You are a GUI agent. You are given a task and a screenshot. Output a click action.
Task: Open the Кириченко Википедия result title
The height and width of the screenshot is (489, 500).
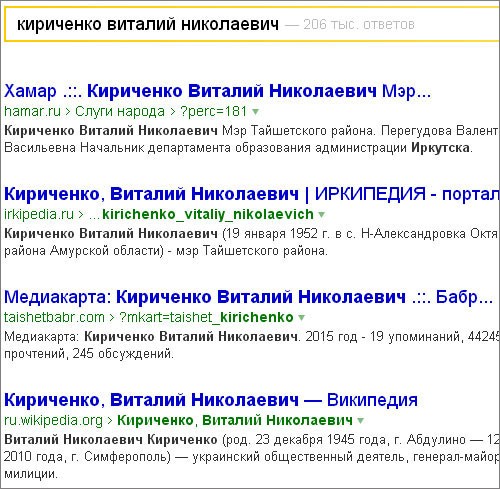[x=211, y=400]
